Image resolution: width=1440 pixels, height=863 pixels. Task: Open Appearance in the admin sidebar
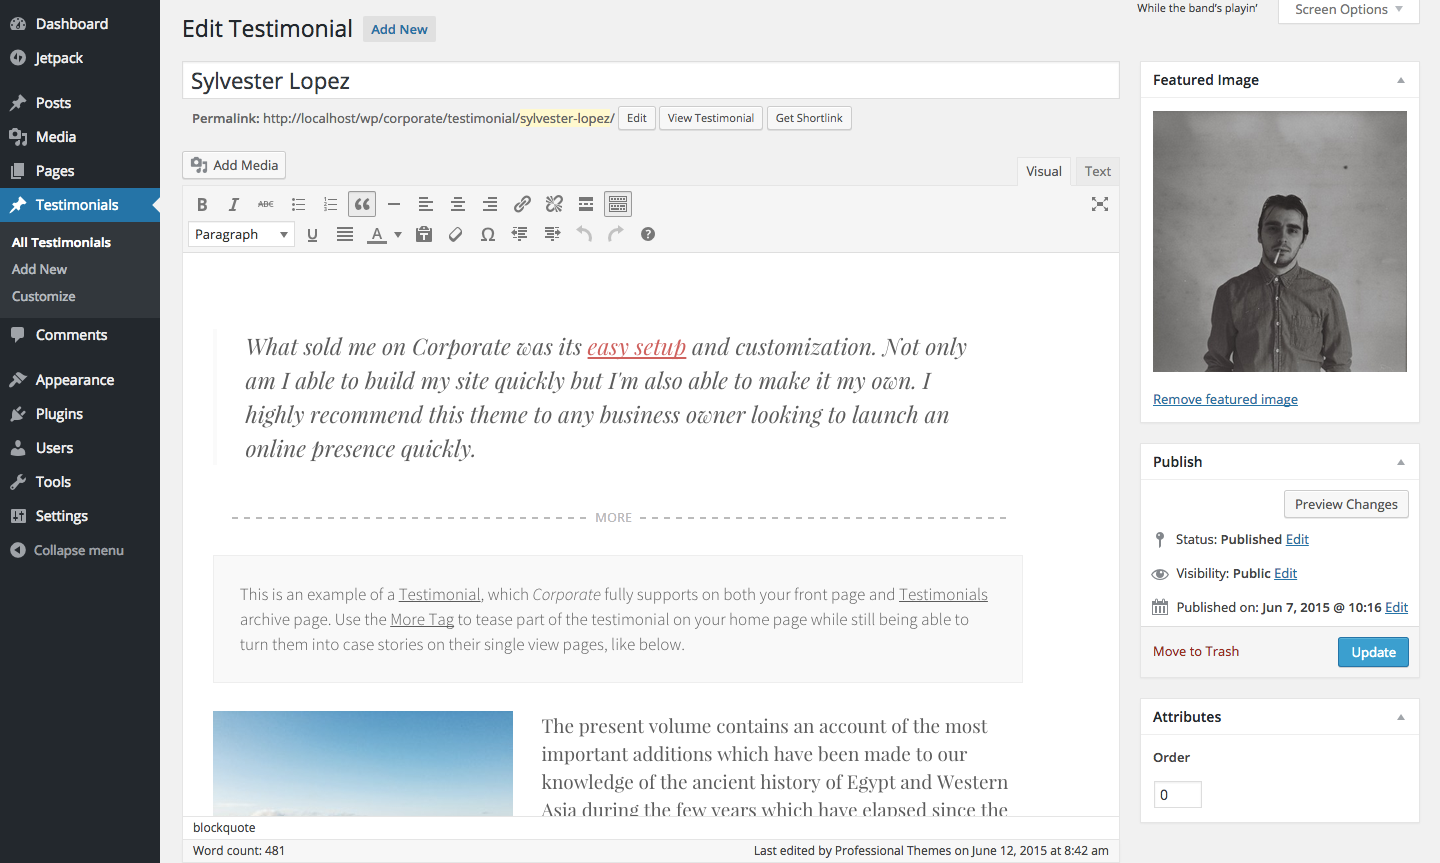[x=75, y=380]
